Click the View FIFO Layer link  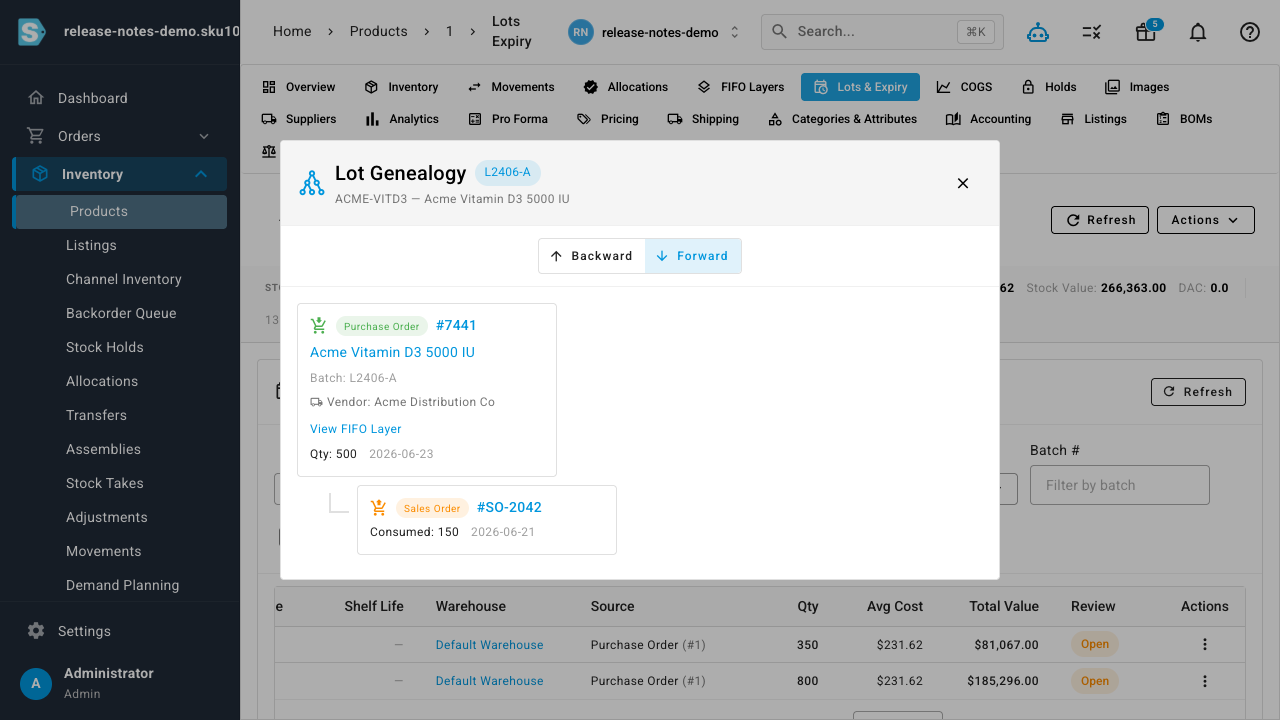tap(356, 429)
